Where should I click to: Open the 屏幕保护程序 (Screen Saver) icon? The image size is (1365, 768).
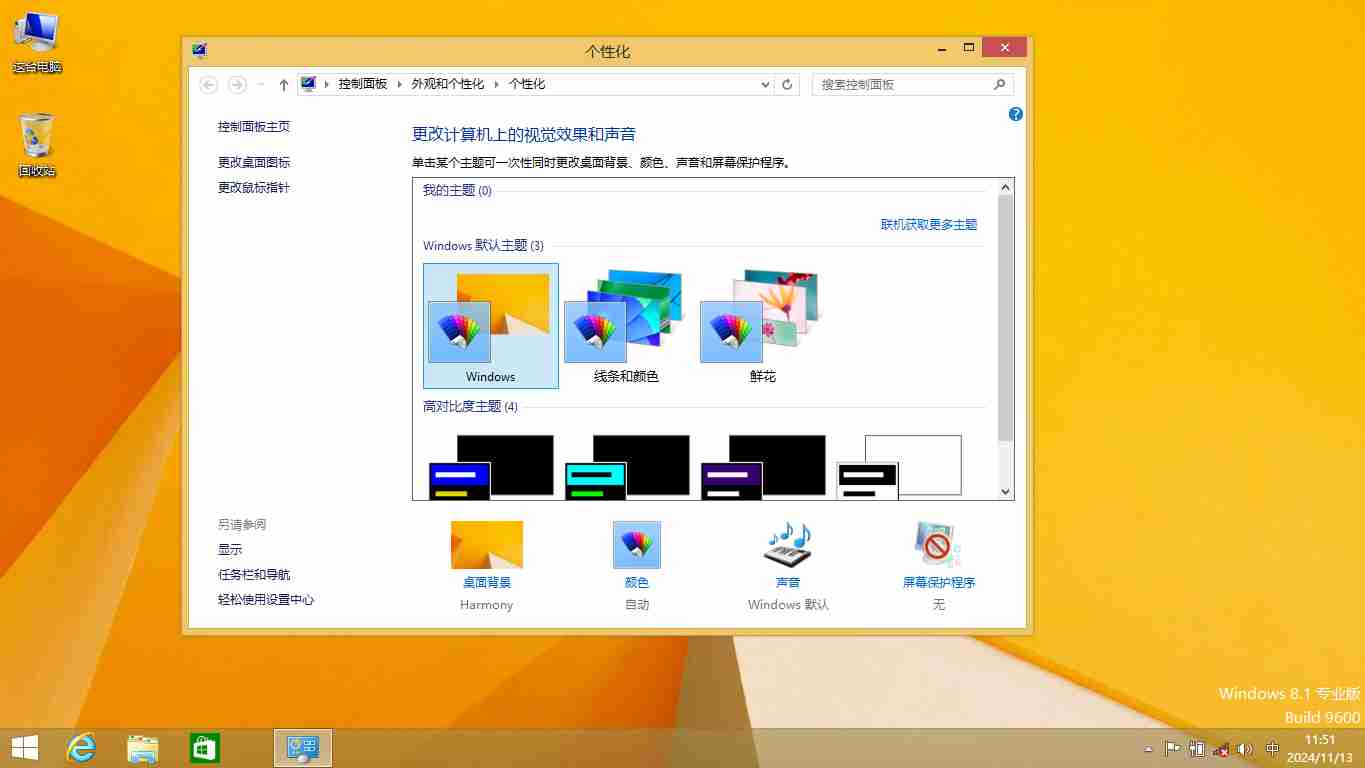pos(938,545)
